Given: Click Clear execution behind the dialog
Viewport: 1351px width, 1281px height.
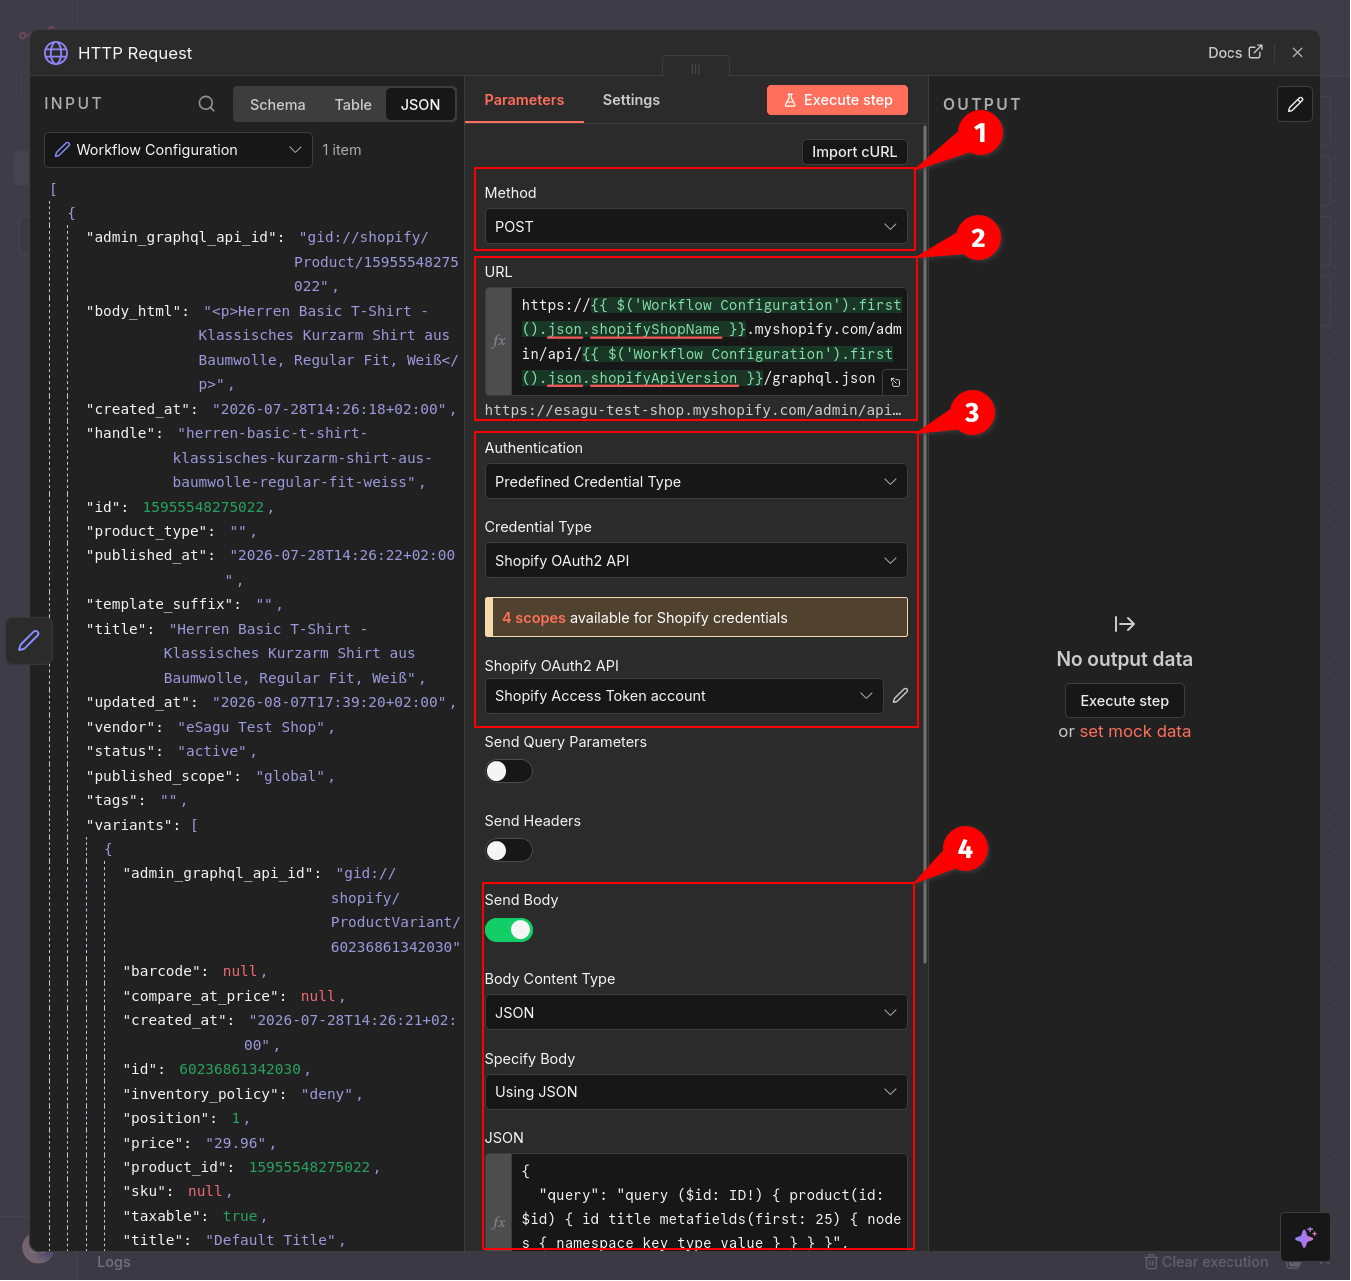Looking at the screenshot, I should click(x=1206, y=1262).
